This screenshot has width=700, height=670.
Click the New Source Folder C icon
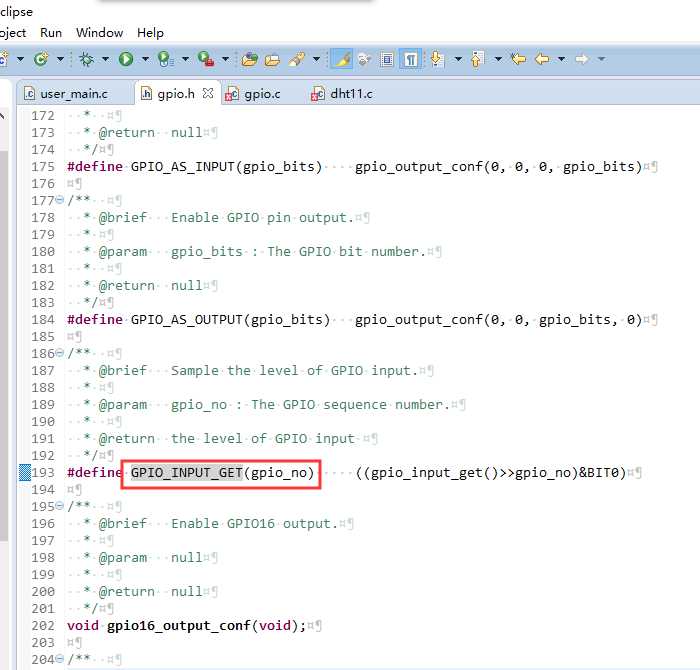(4, 59)
